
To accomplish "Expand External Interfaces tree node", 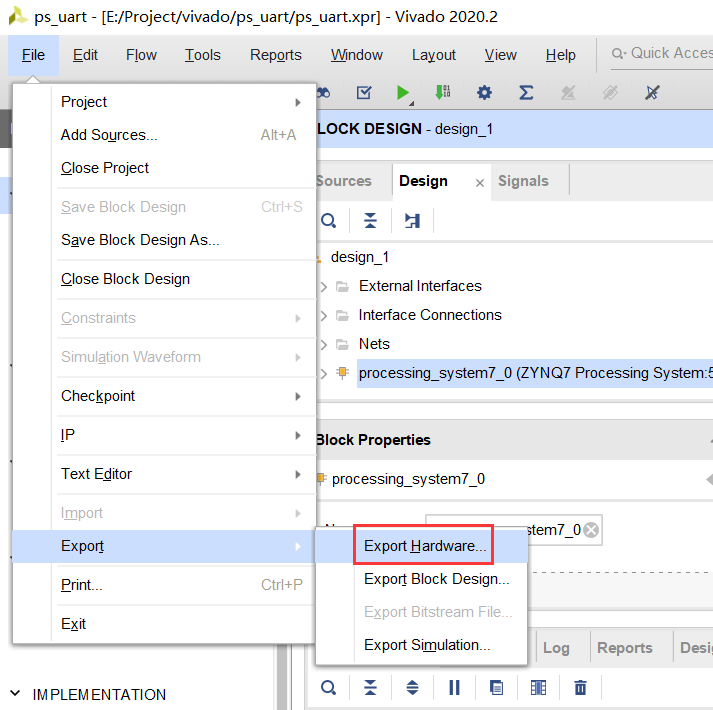I will [323, 287].
